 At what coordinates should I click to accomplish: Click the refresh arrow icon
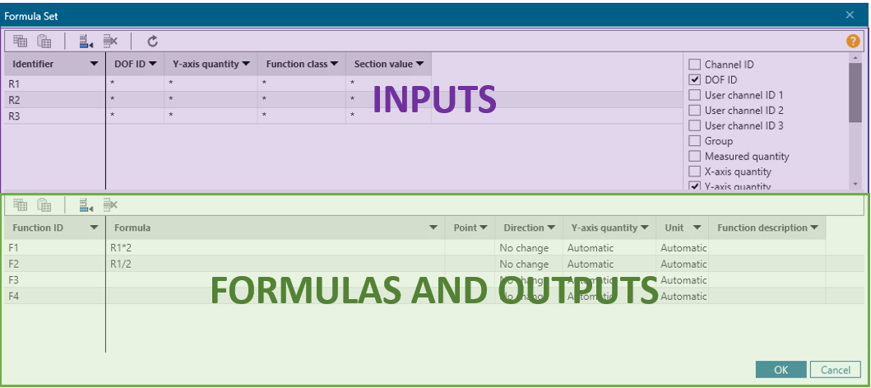[153, 41]
